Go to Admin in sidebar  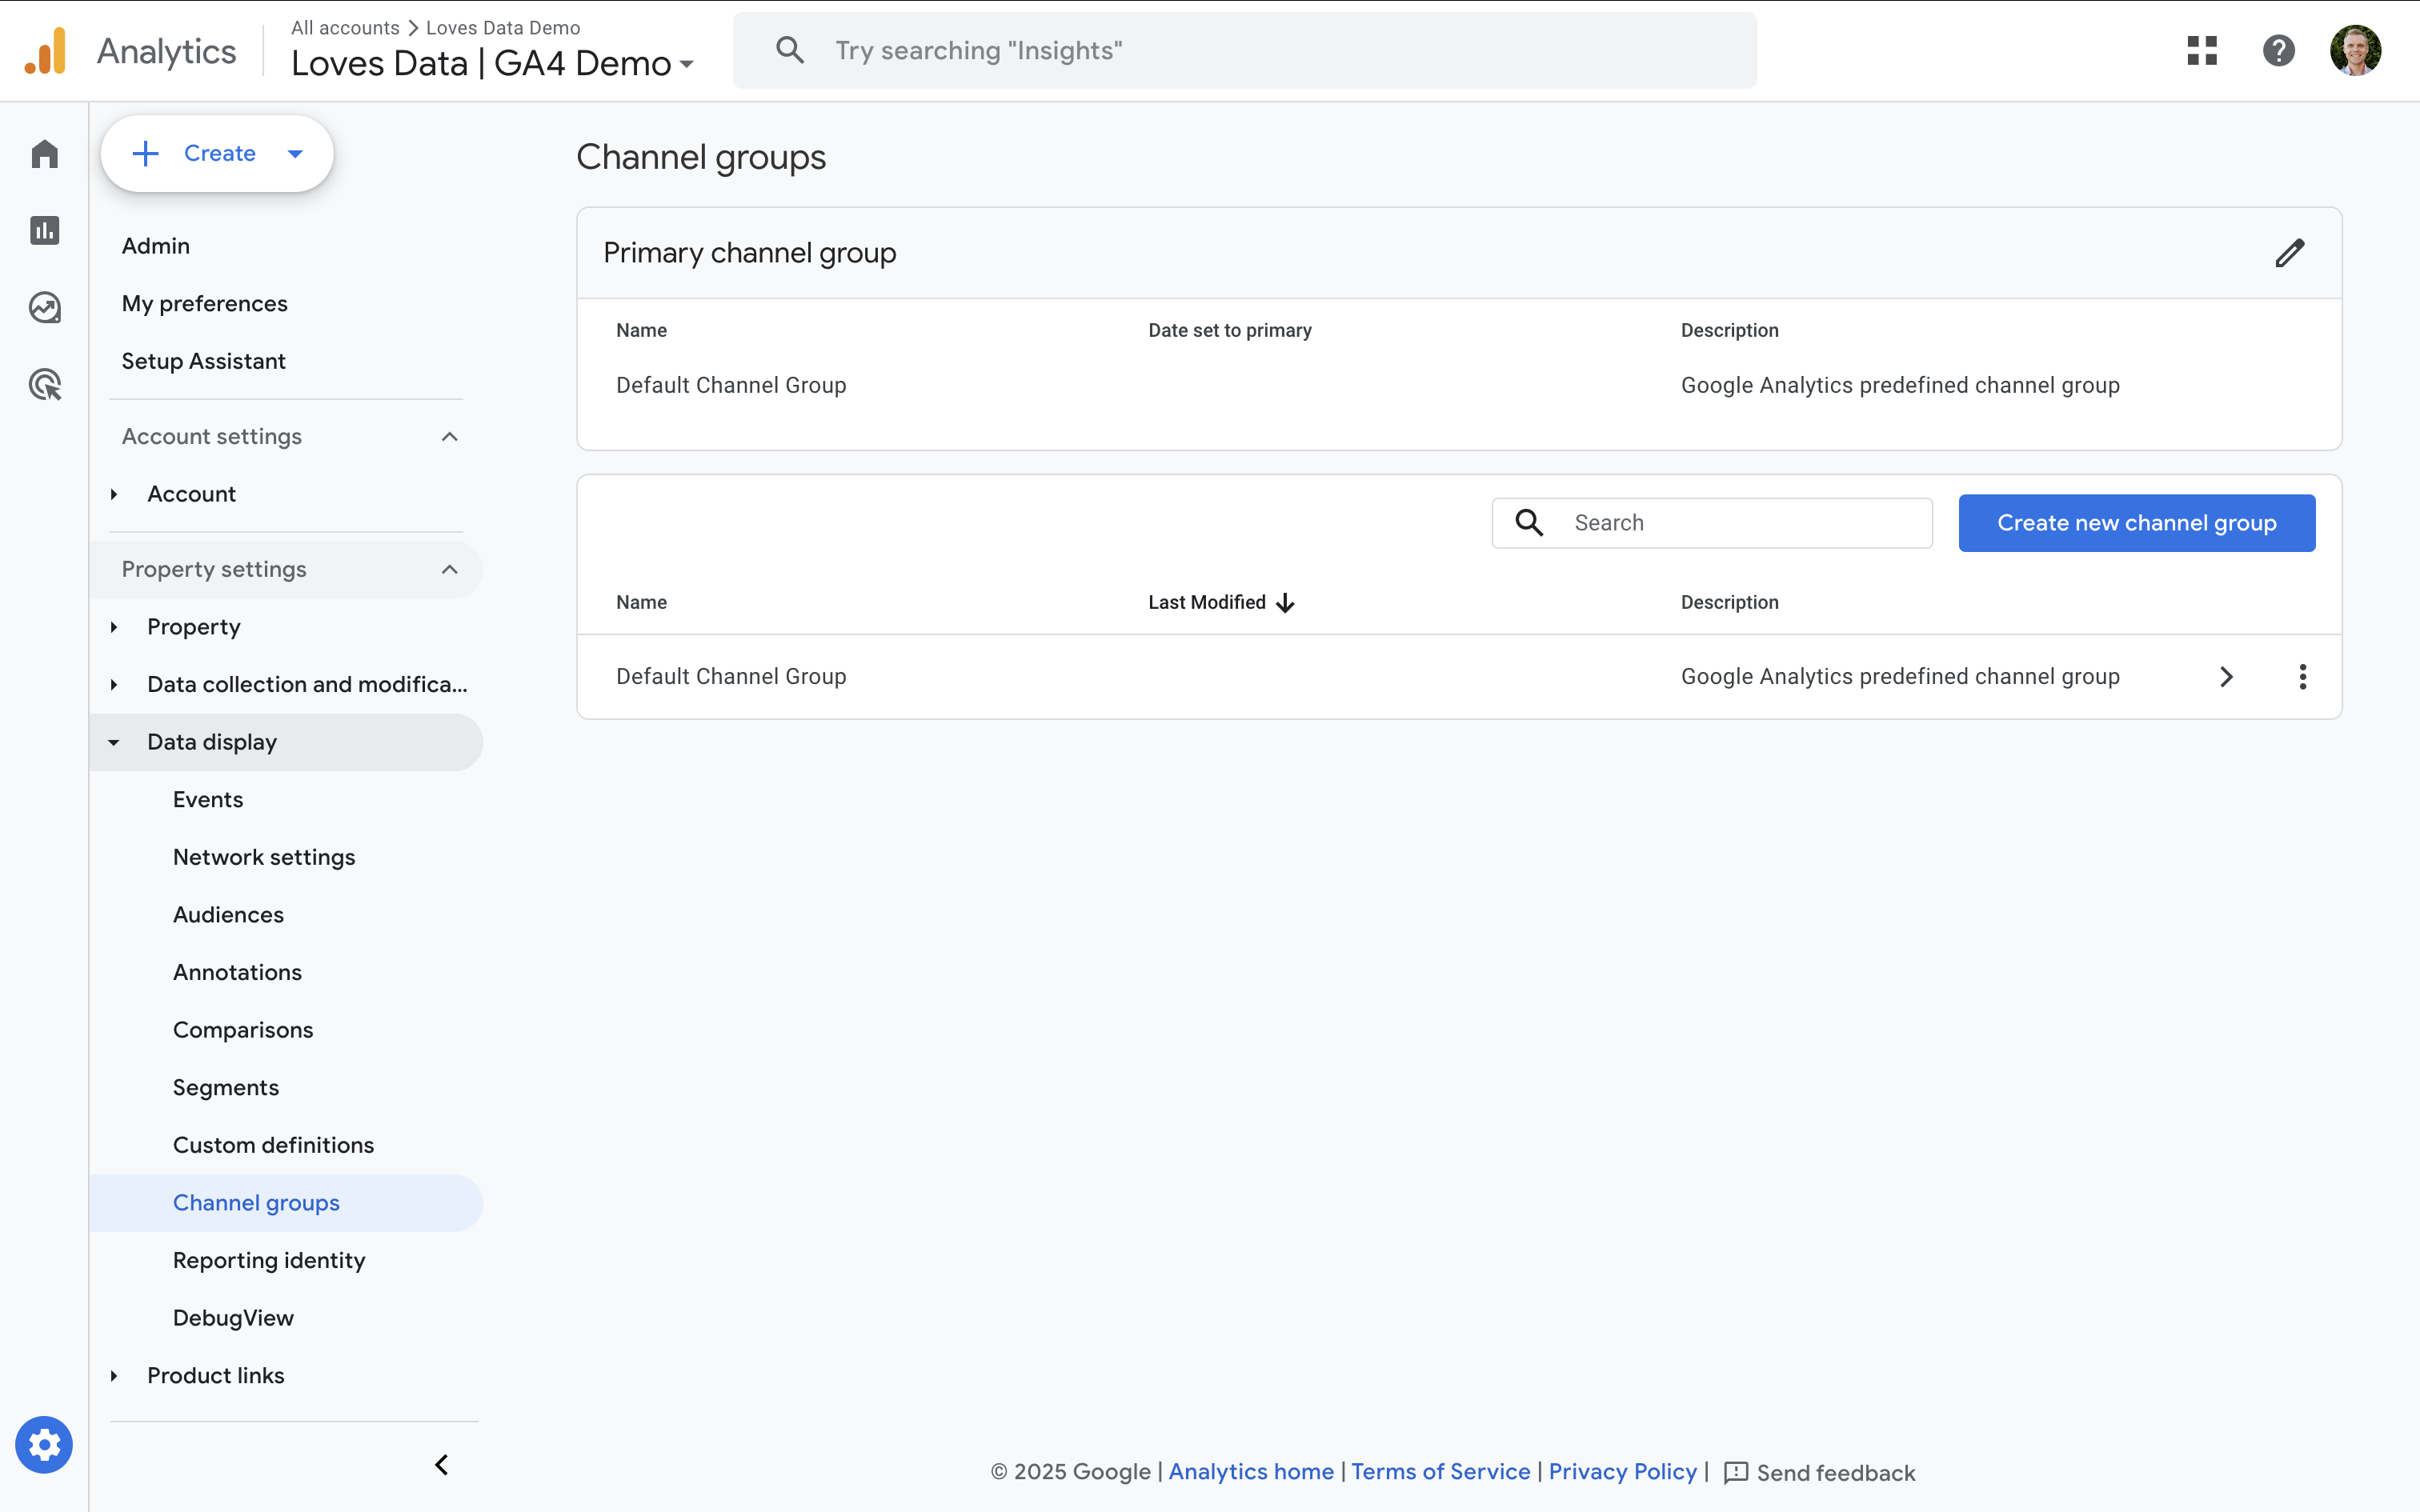pyautogui.click(x=156, y=246)
